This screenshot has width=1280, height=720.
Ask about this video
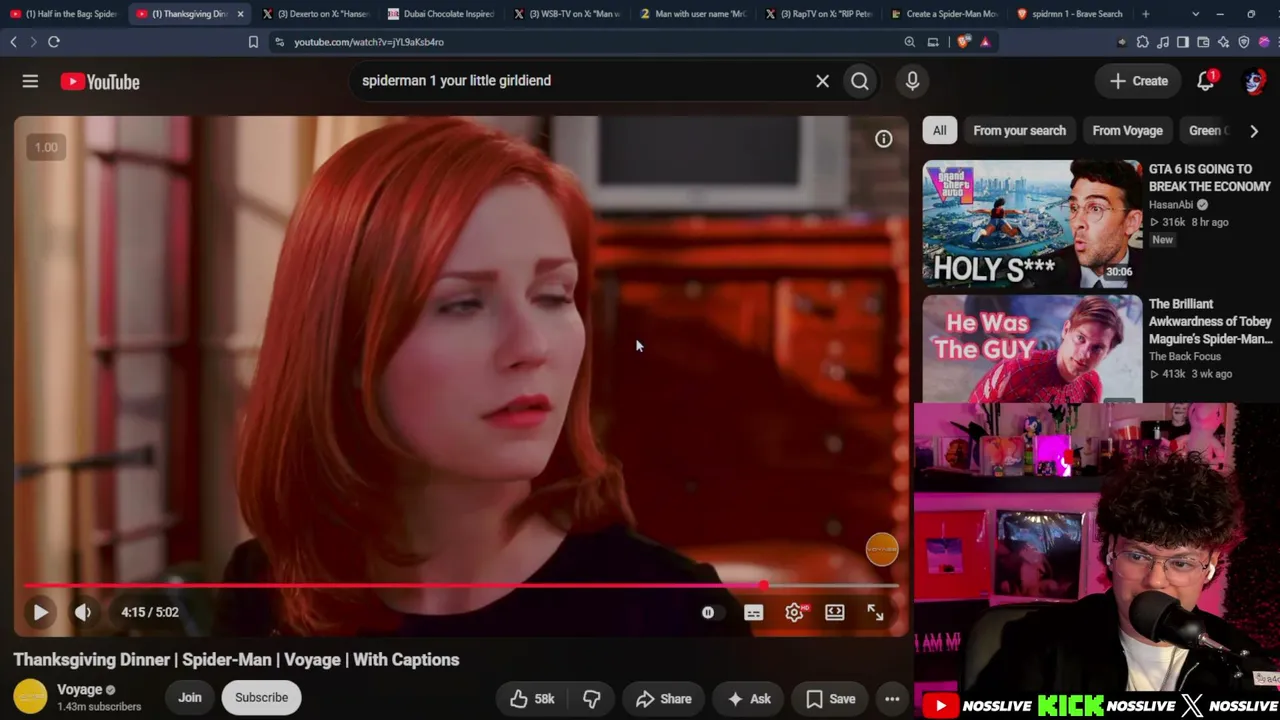point(749,699)
